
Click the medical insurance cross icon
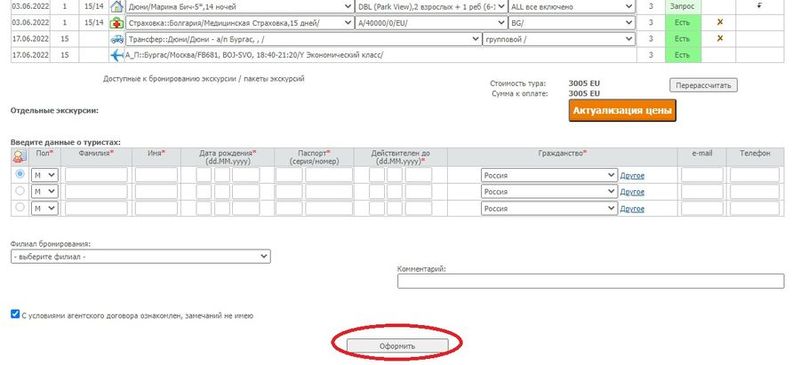point(117,23)
